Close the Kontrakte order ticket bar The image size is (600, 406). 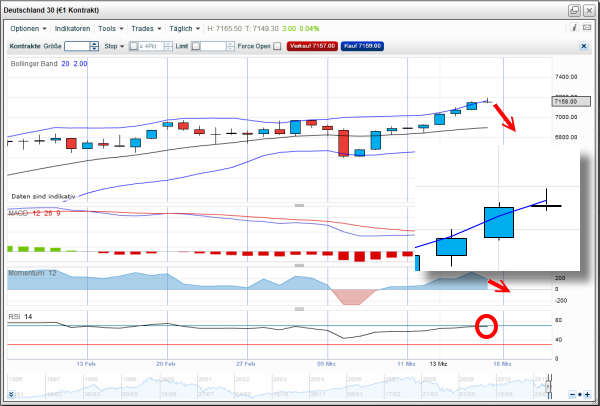click(584, 46)
